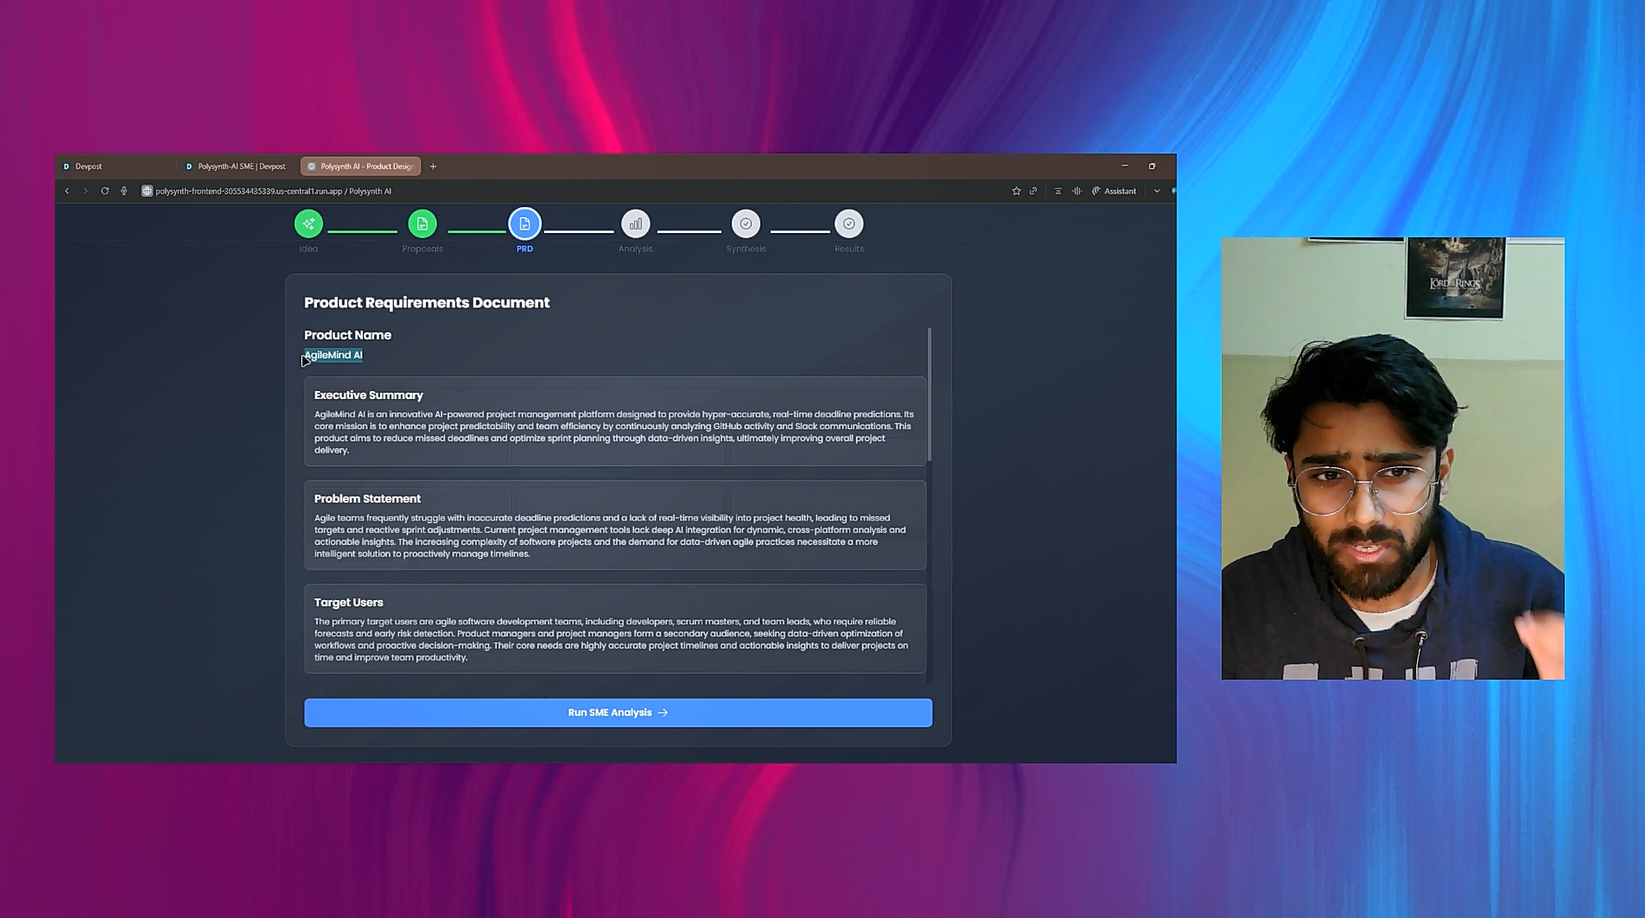Image resolution: width=1645 pixels, height=918 pixels.
Task: Click the PRD panel scrollbar
Action: [929, 394]
